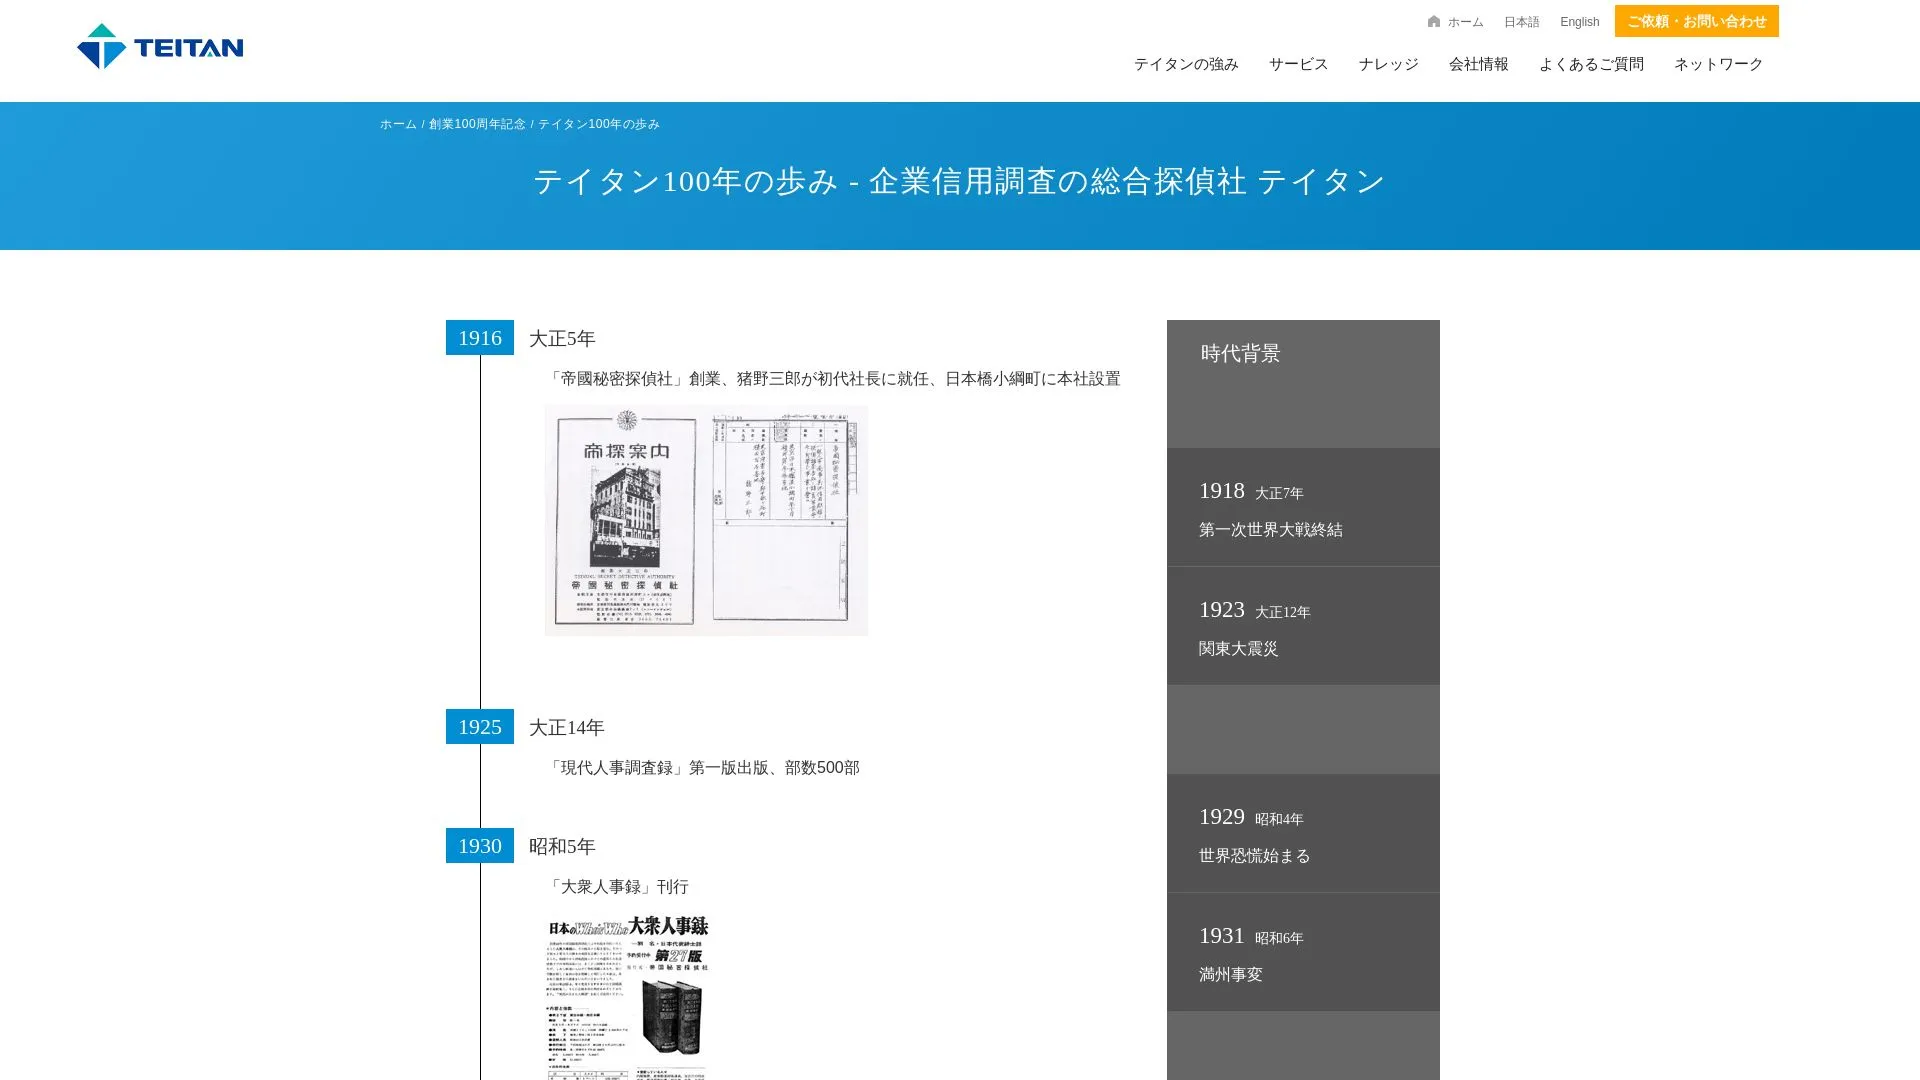Click the 帝探案内 pamphlet image

pos(706,520)
